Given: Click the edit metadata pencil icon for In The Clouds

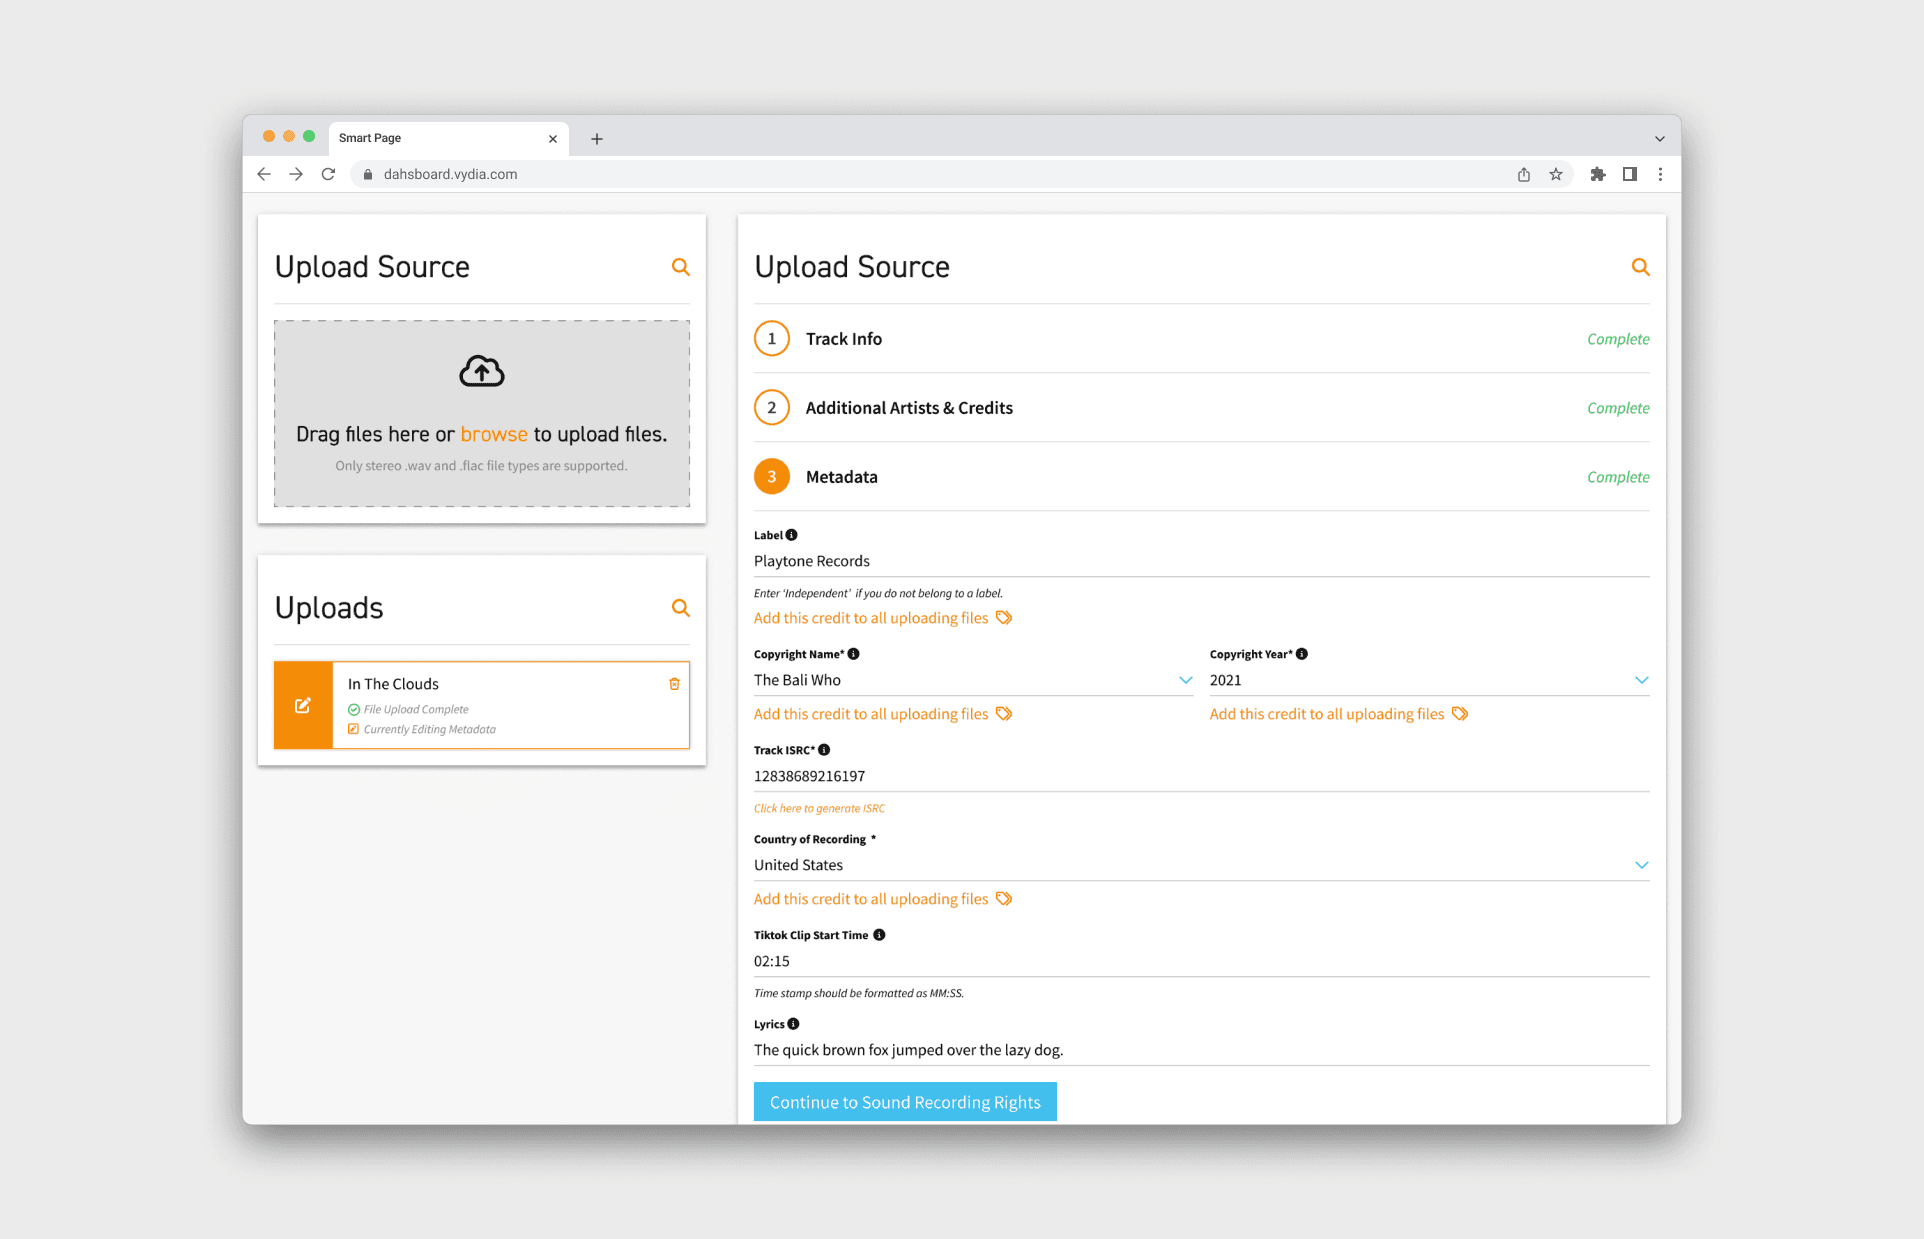Looking at the screenshot, I should pyautogui.click(x=303, y=705).
